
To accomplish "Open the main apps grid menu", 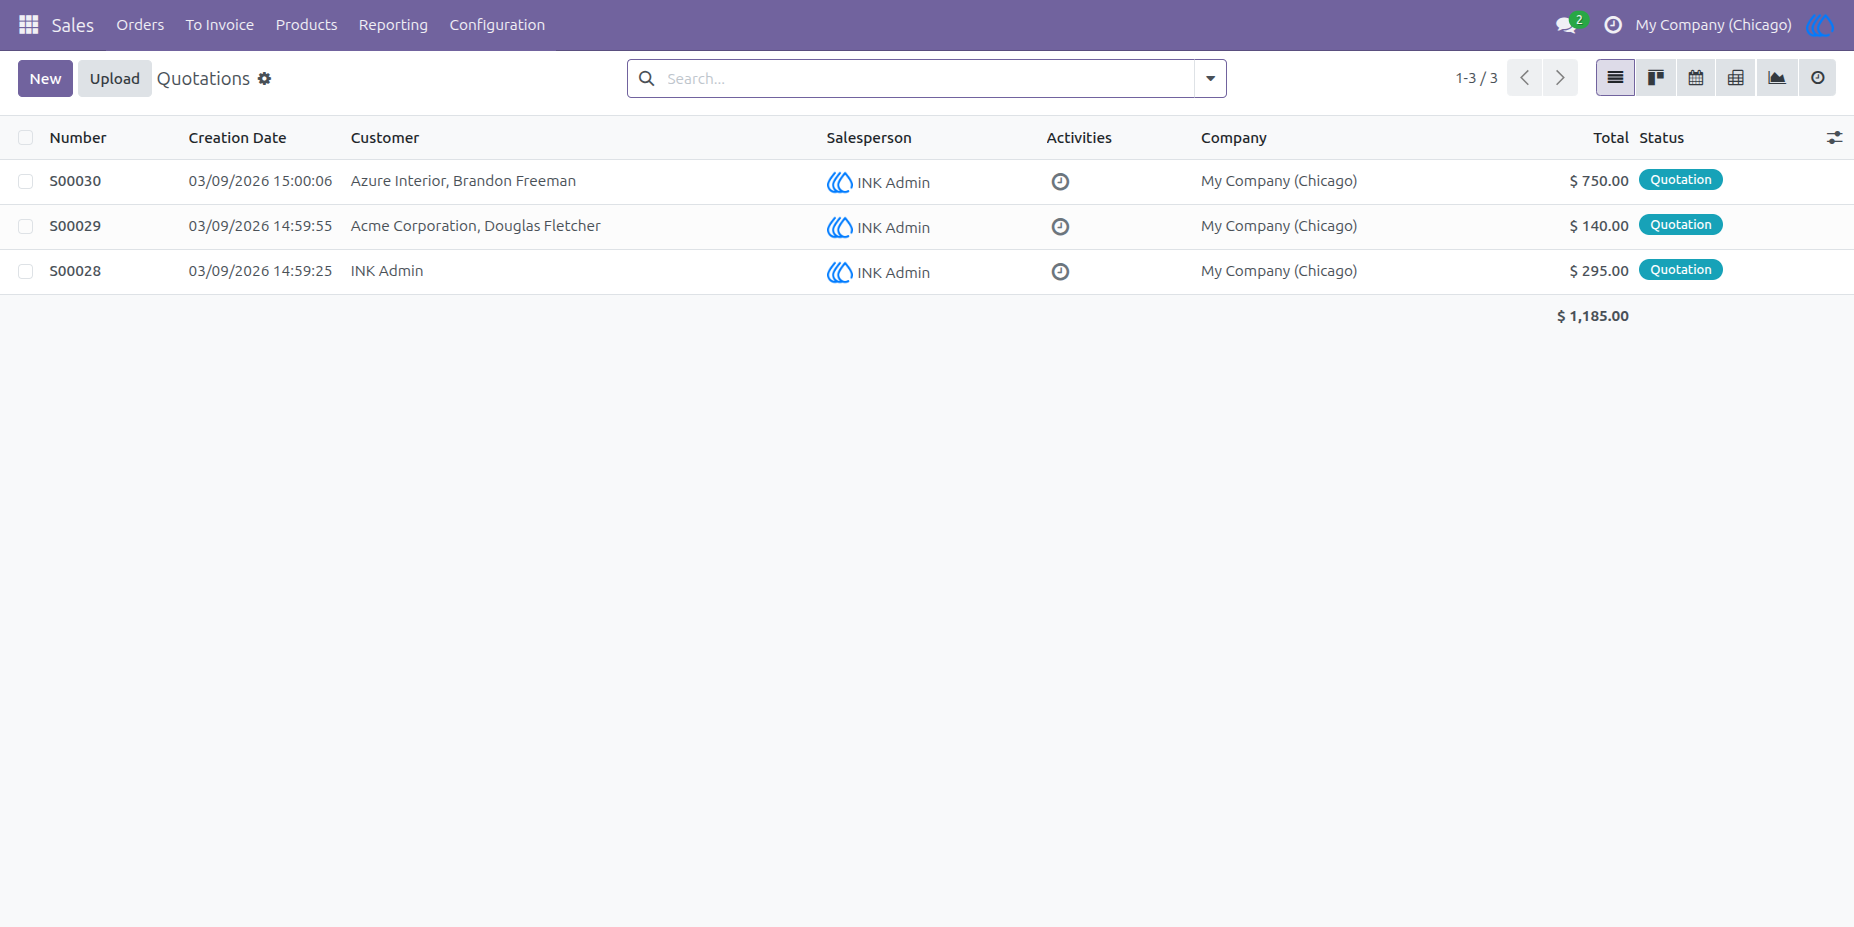I will click(29, 25).
